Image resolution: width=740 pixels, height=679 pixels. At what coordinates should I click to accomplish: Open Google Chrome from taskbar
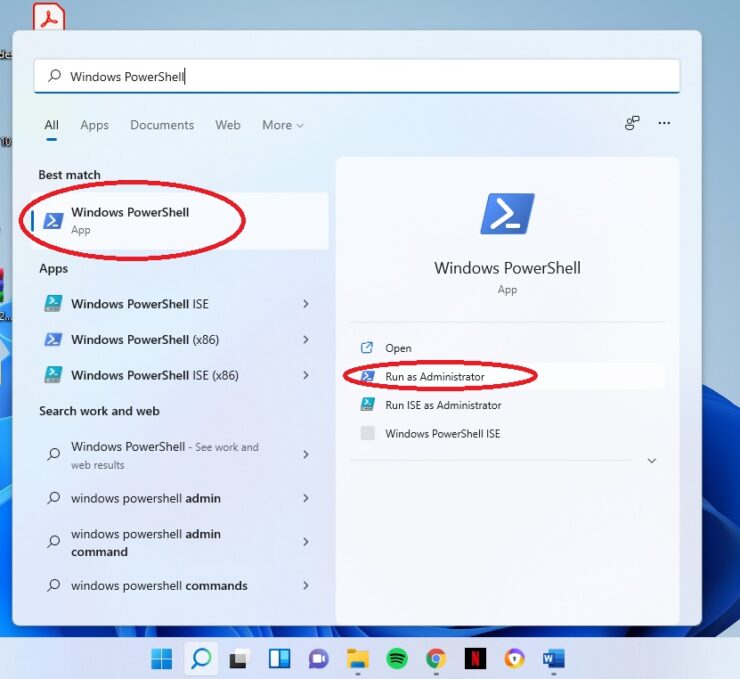[x=436, y=659]
